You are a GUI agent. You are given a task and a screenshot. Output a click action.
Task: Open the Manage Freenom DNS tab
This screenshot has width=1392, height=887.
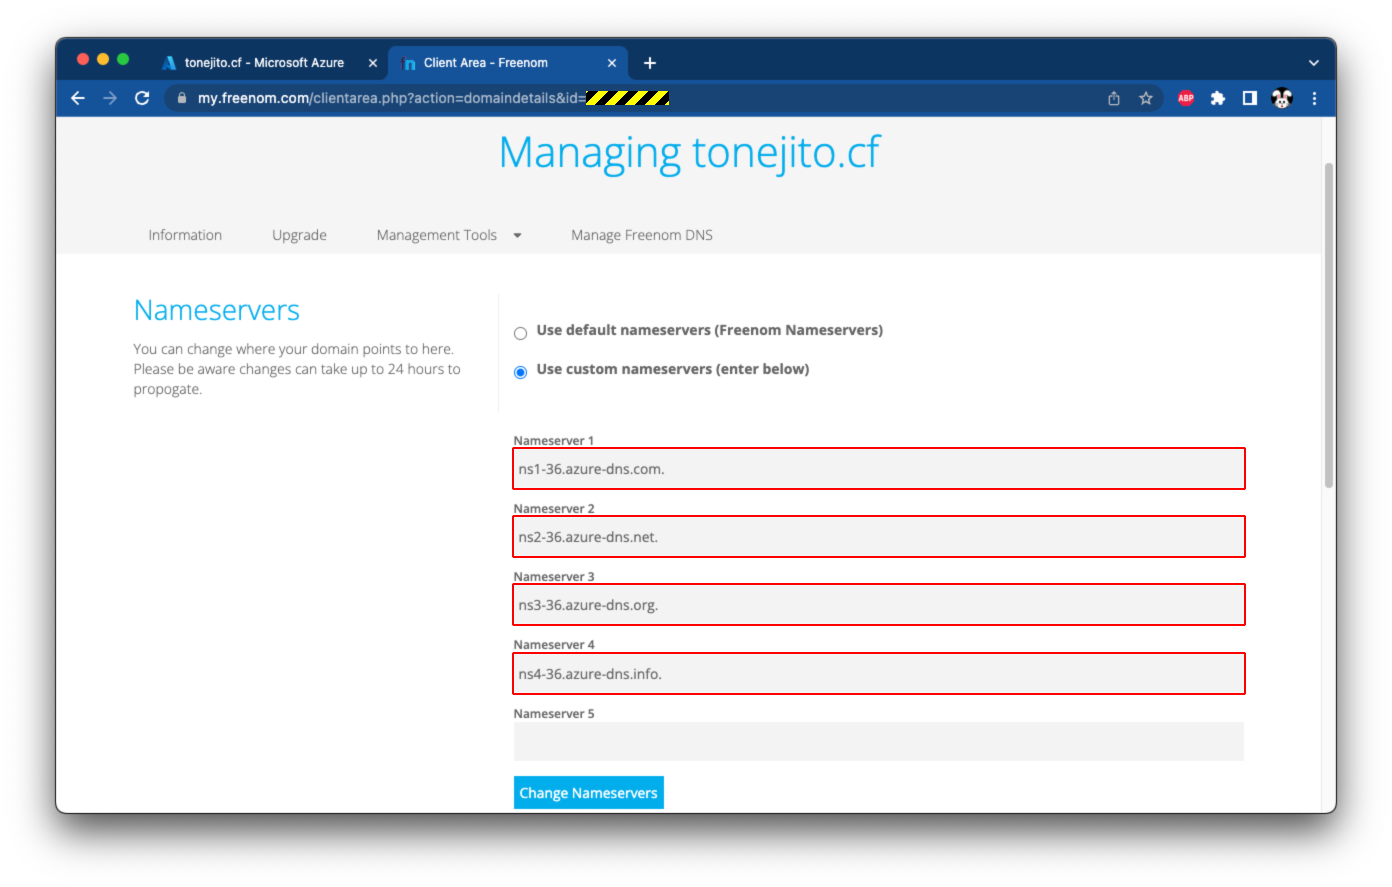[x=641, y=235]
